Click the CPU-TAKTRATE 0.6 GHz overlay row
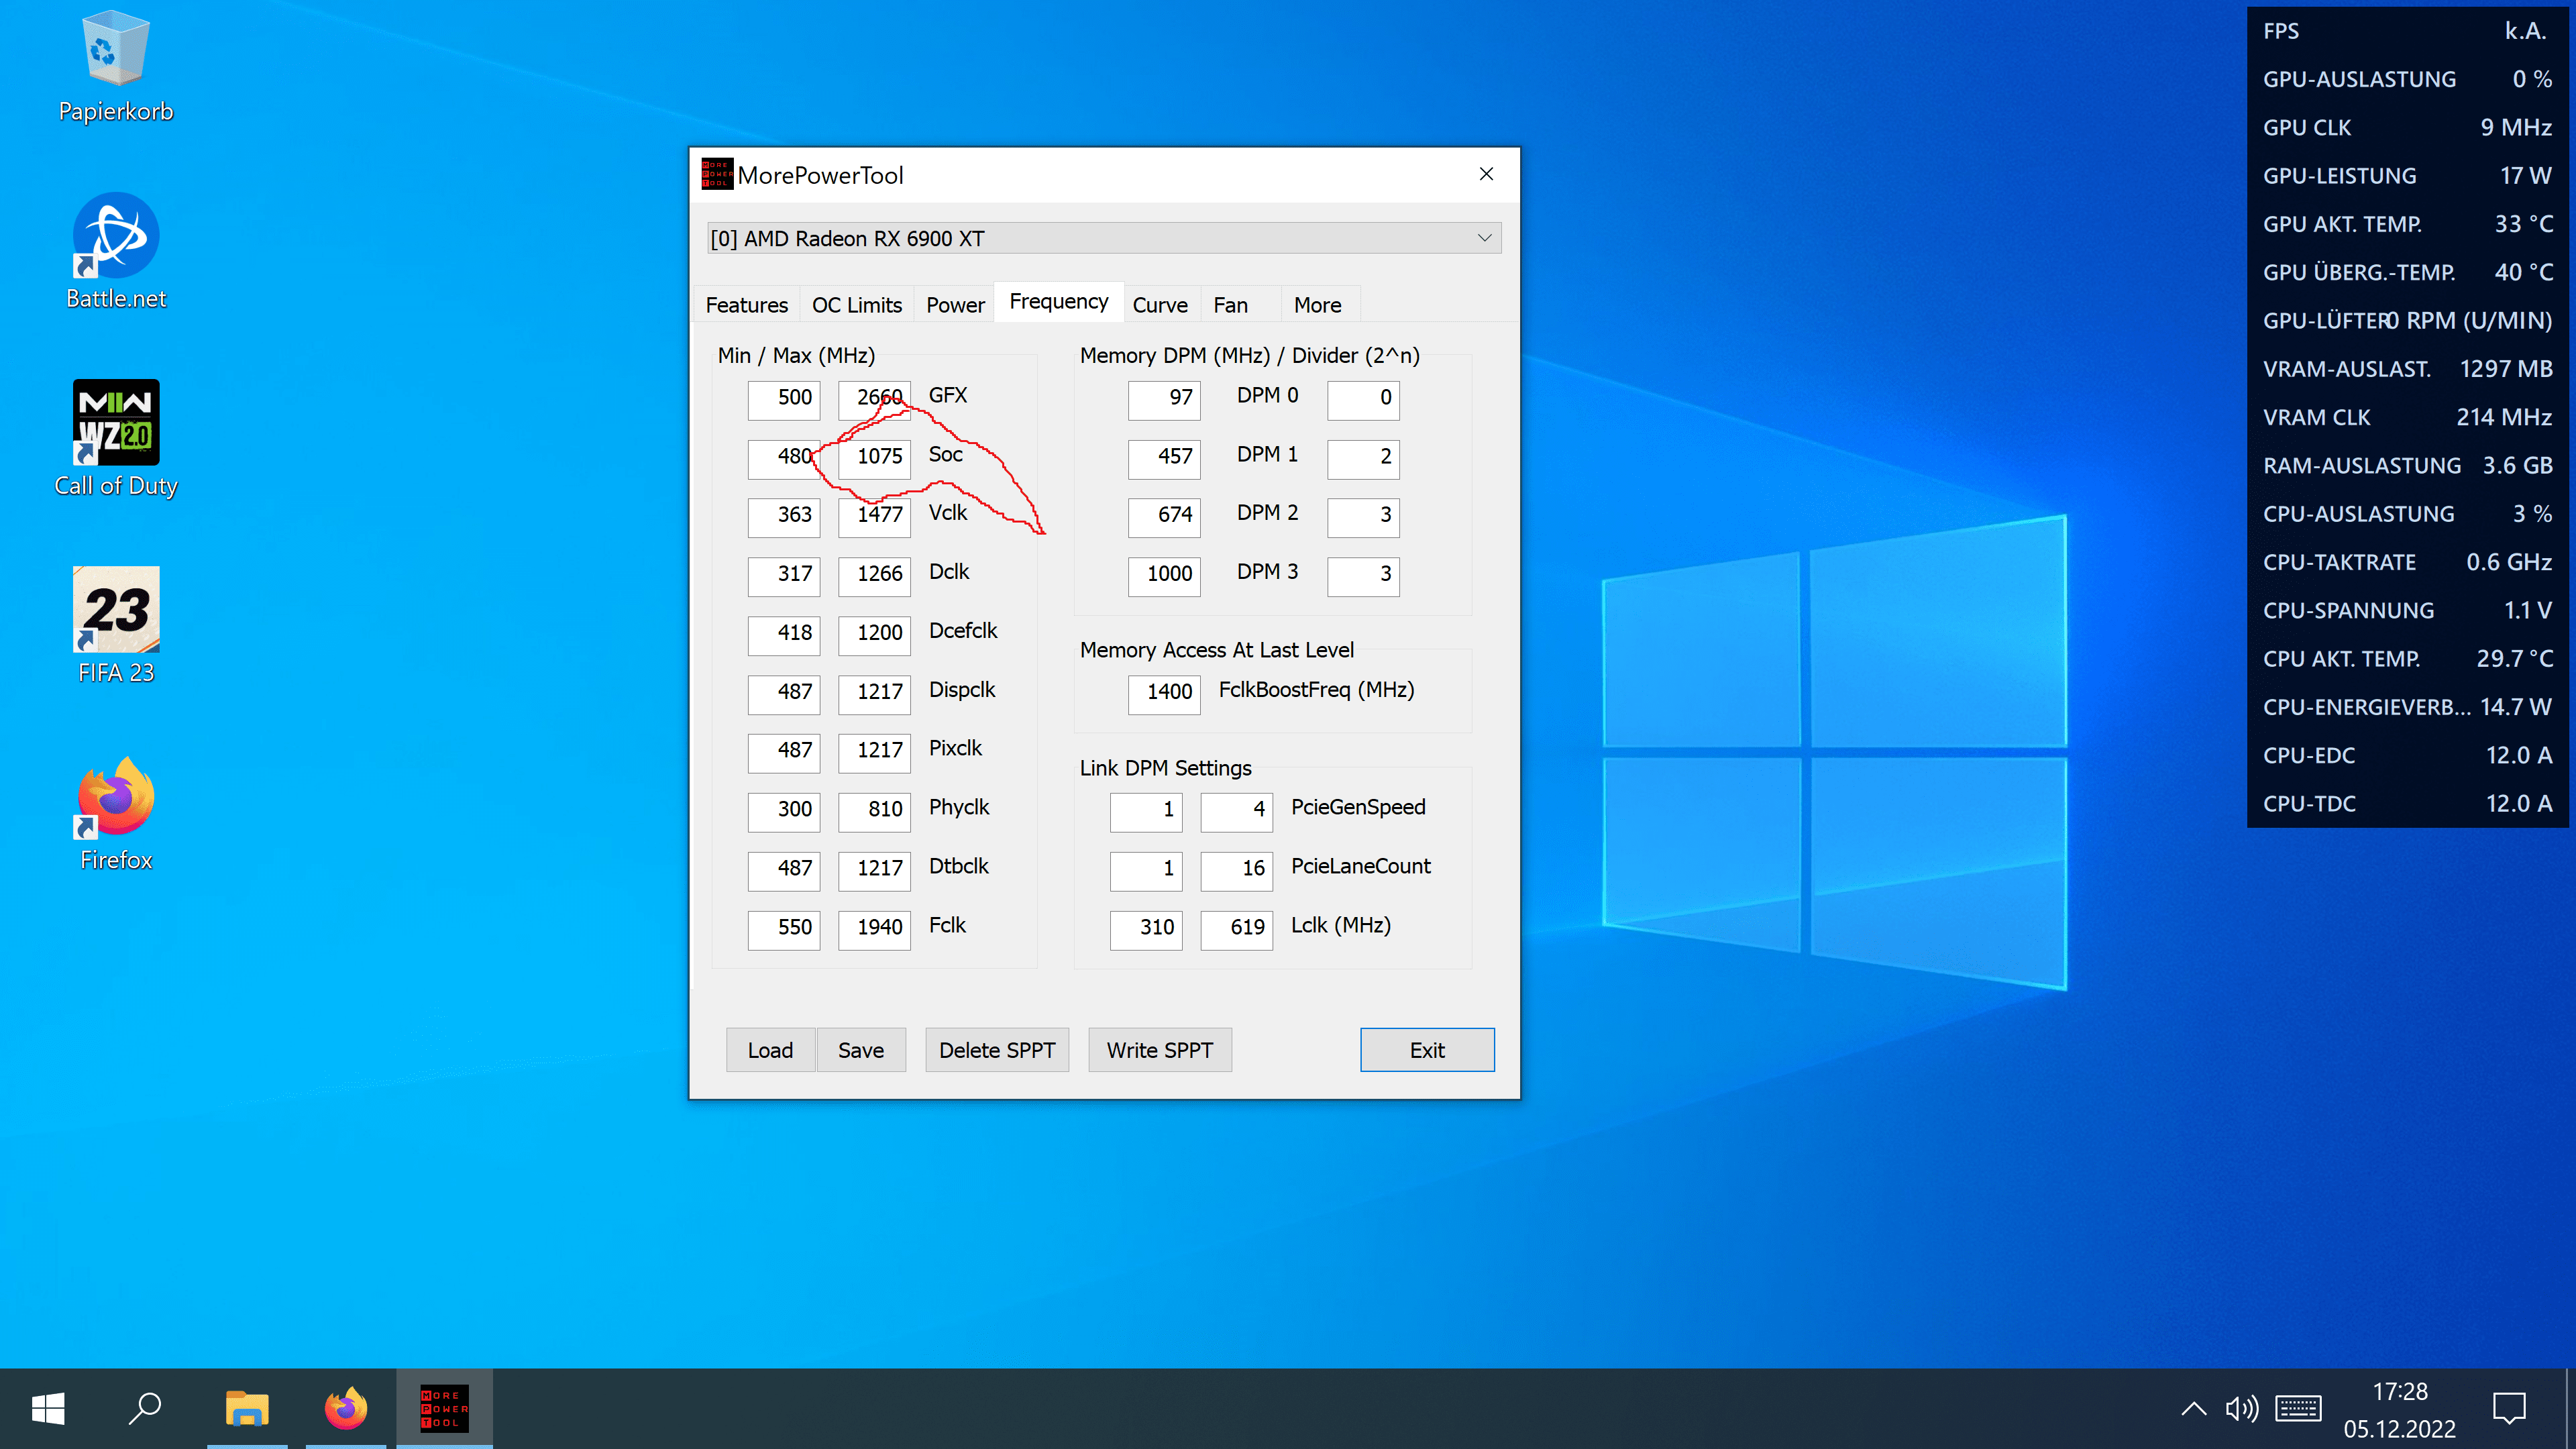The image size is (2576, 1449). pos(2407,562)
